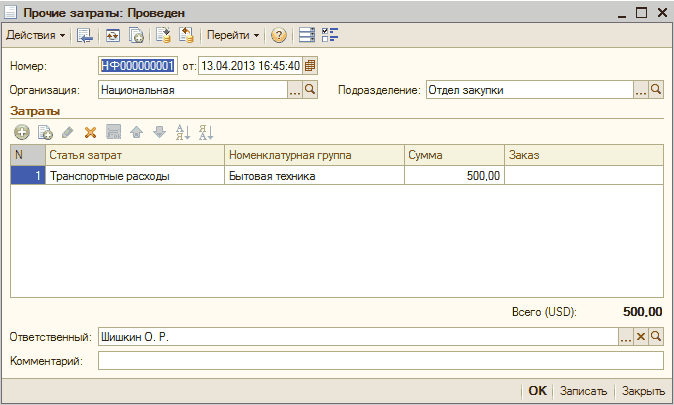Image resolution: width=674 pixels, height=405 pixels.
Task: Click the green plus add row icon
Action: coord(21,132)
